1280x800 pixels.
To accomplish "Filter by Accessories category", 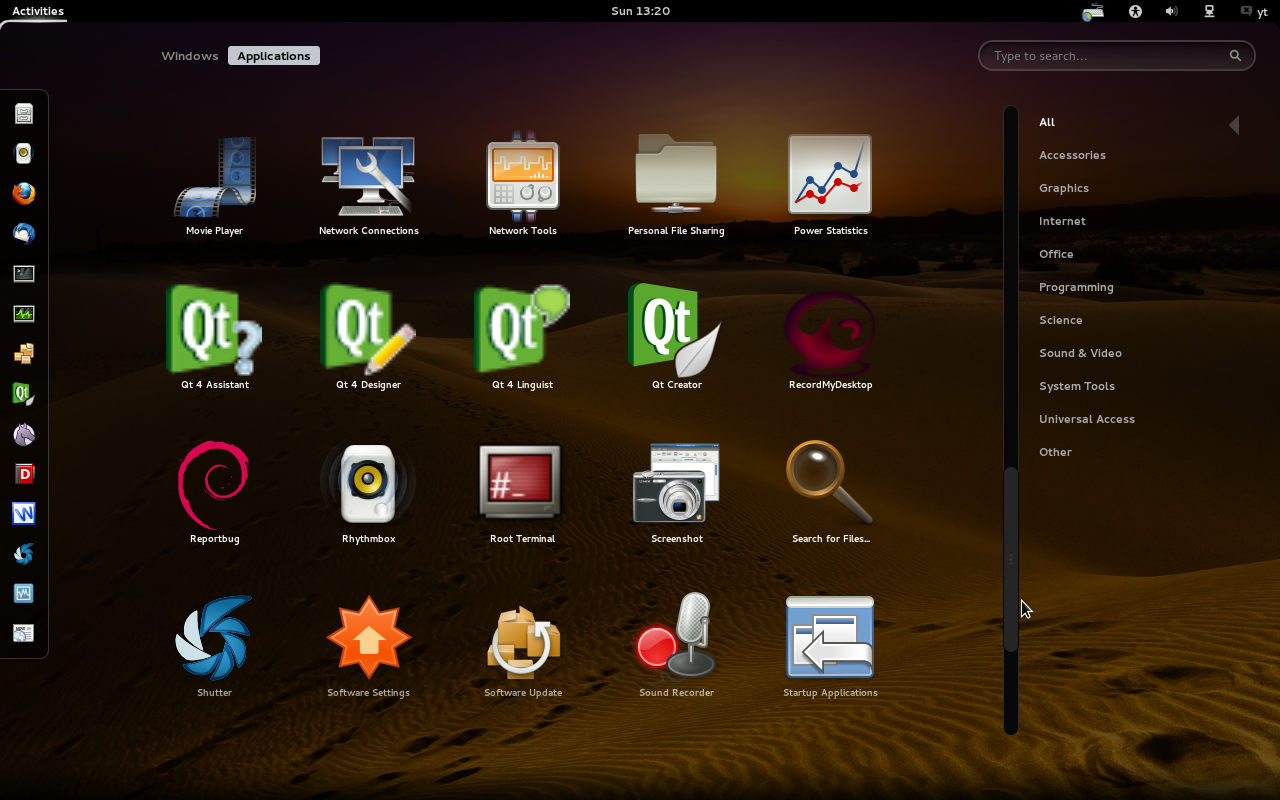I will click(1072, 155).
